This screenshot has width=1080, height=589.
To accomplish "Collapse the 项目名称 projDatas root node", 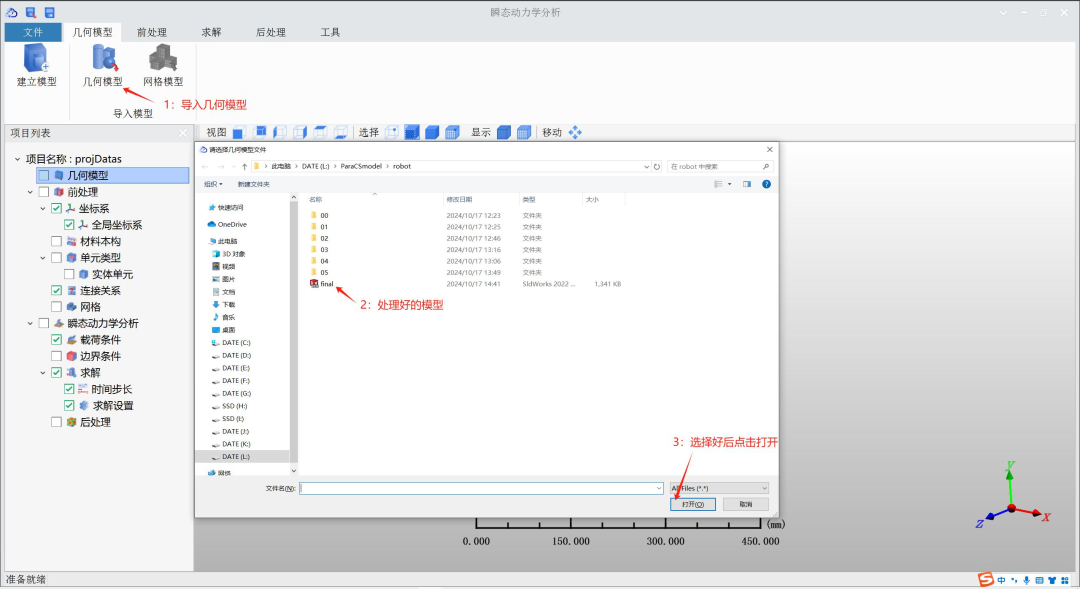I will tap(17, 159).
